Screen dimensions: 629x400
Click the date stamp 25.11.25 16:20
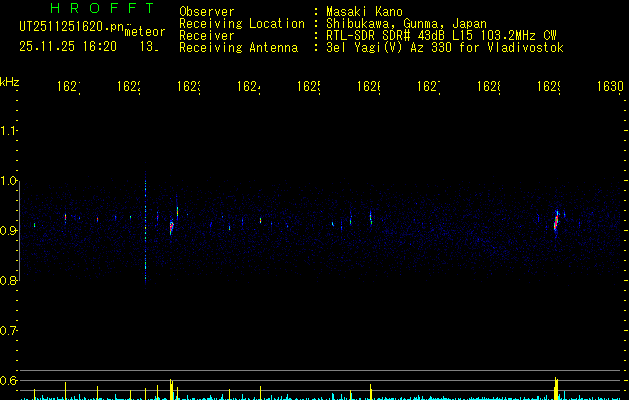coord(68,47)
